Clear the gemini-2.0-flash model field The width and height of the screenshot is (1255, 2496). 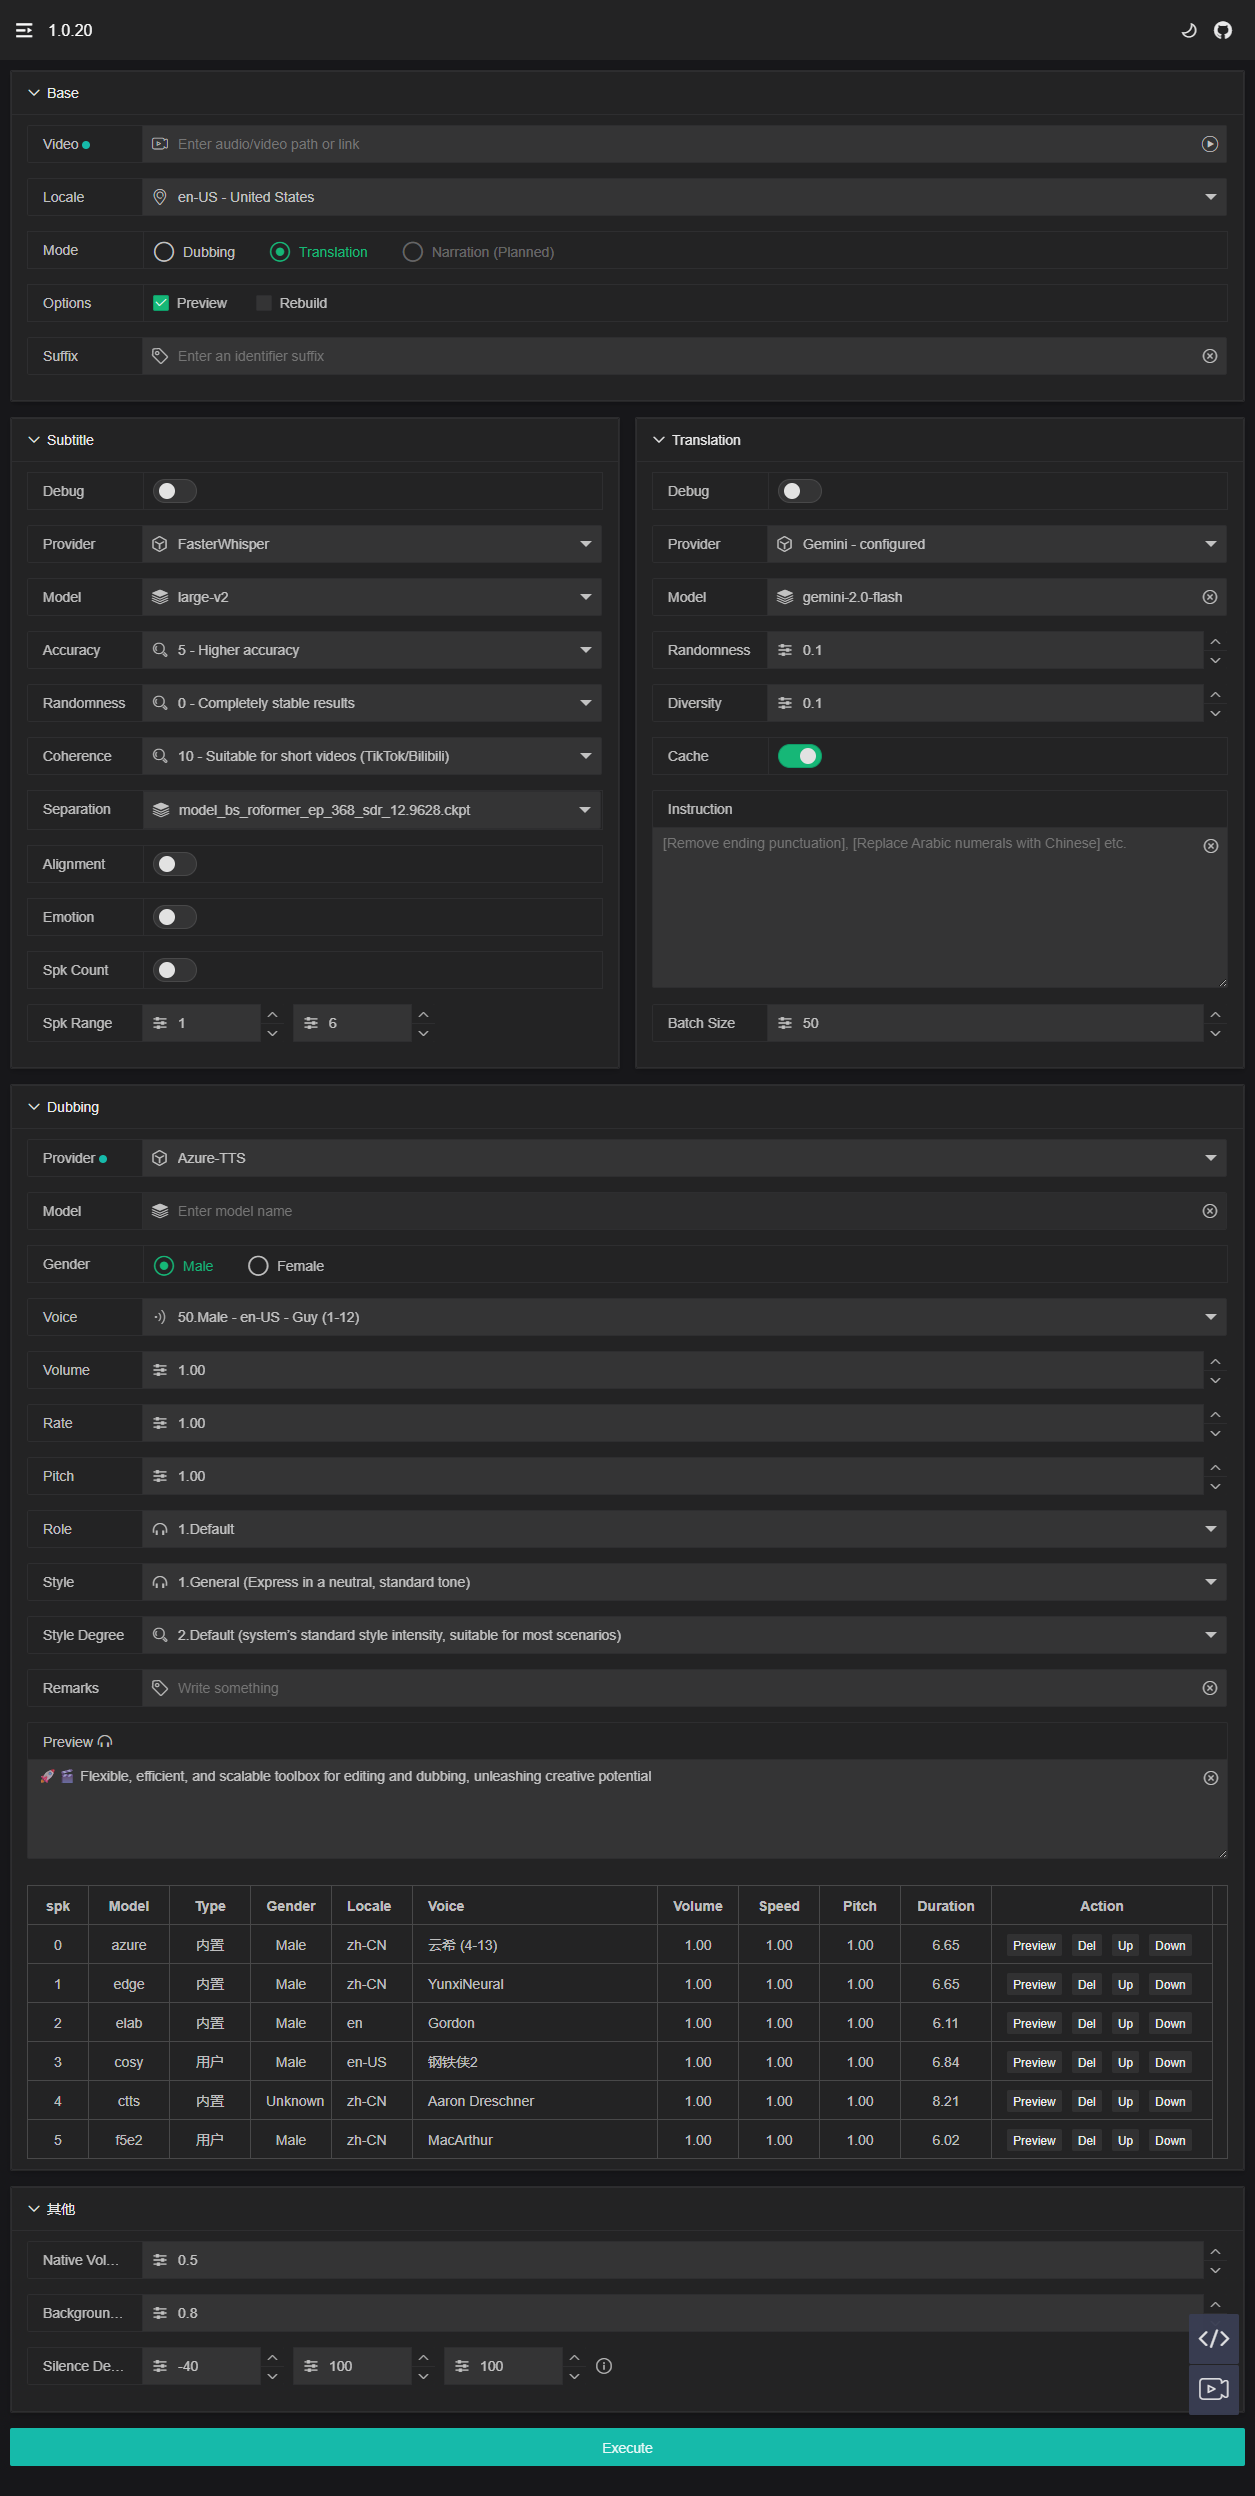(1209, 597)
